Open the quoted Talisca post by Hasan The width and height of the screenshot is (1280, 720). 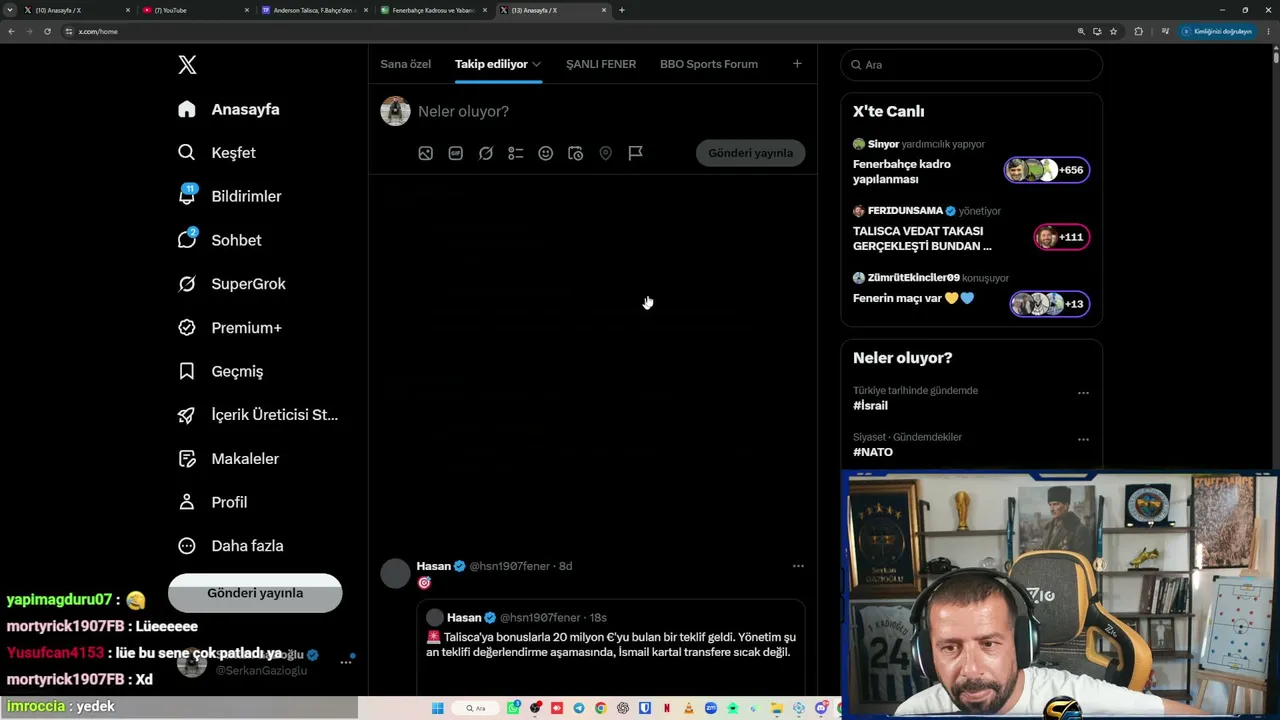pos(611,646)
